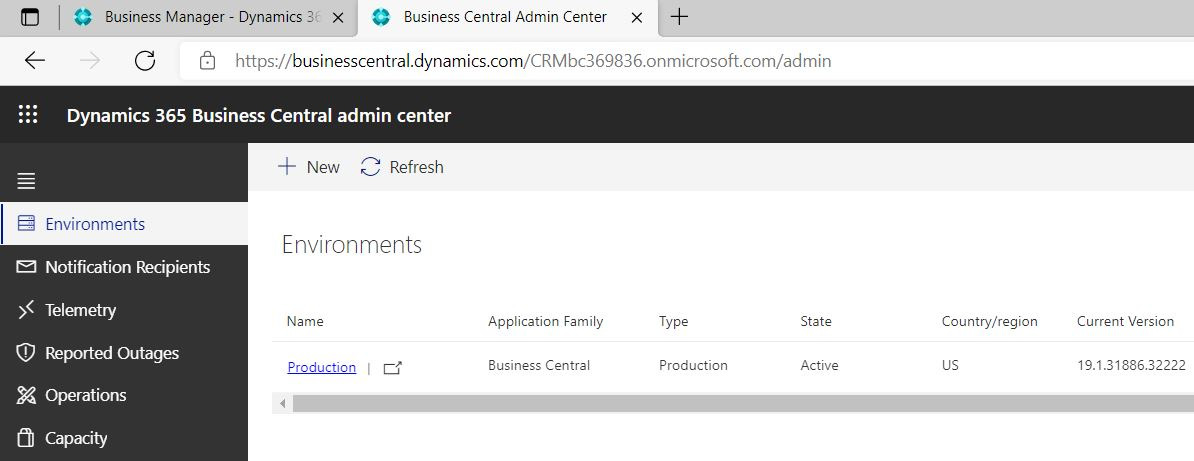1194x461 pixels.
Task: Open the Production environment link
Action: [x=321, y=367]
